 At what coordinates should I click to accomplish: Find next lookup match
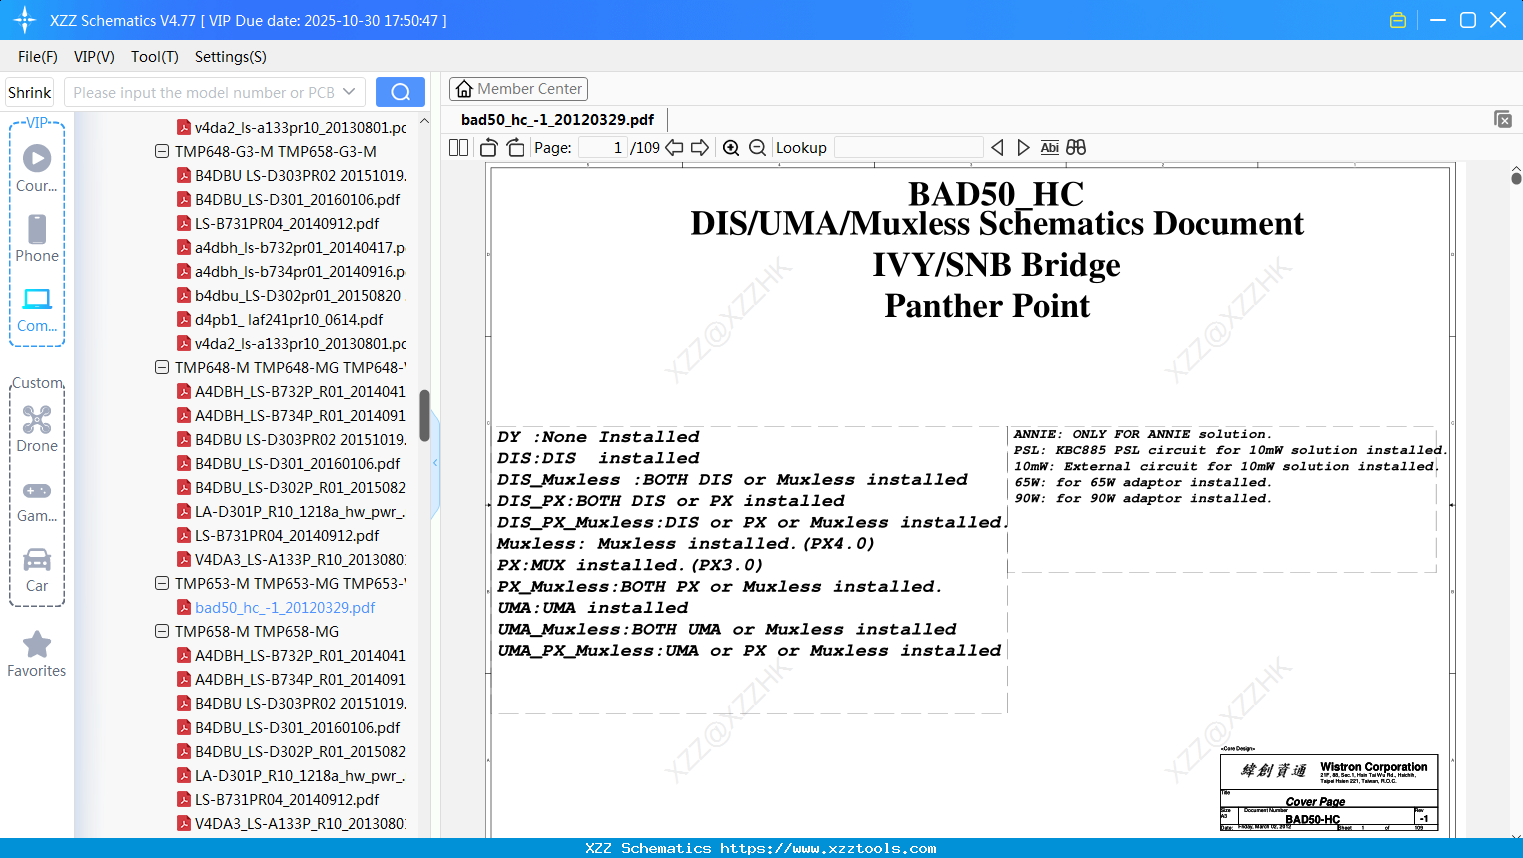(x=1023, y=147)
